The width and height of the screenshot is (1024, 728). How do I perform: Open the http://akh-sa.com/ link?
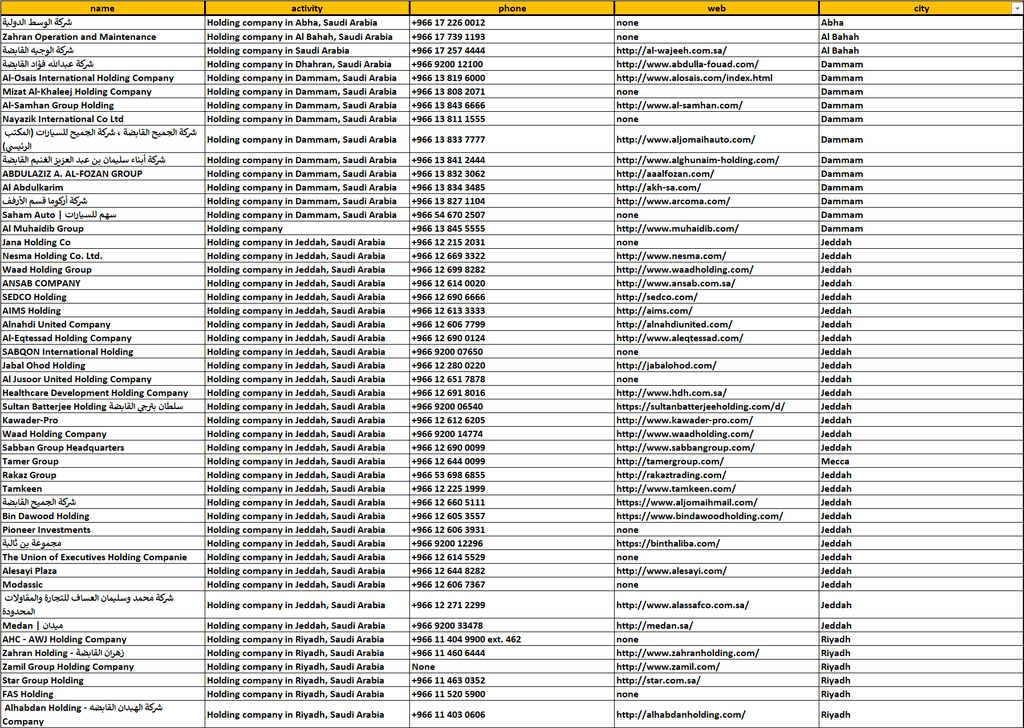point(658,187)
